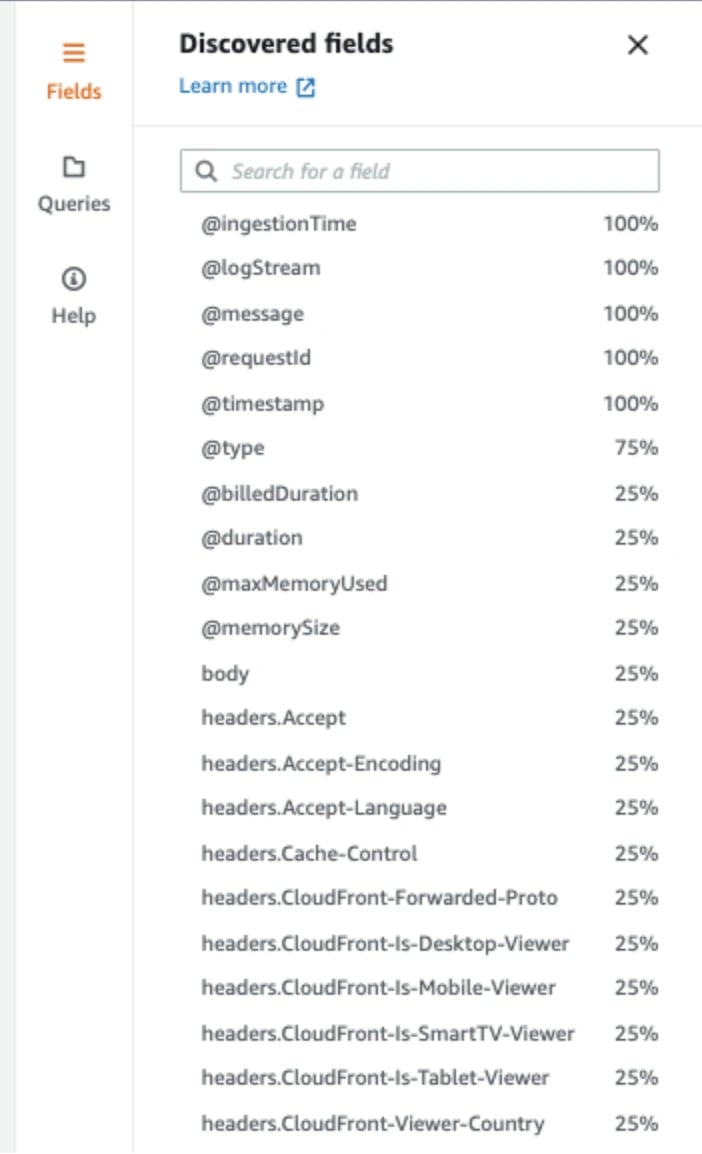Viewport: 702px width, 1154px height.
Task: Select the @type field at 75%
Action: (x=233, y=448)
